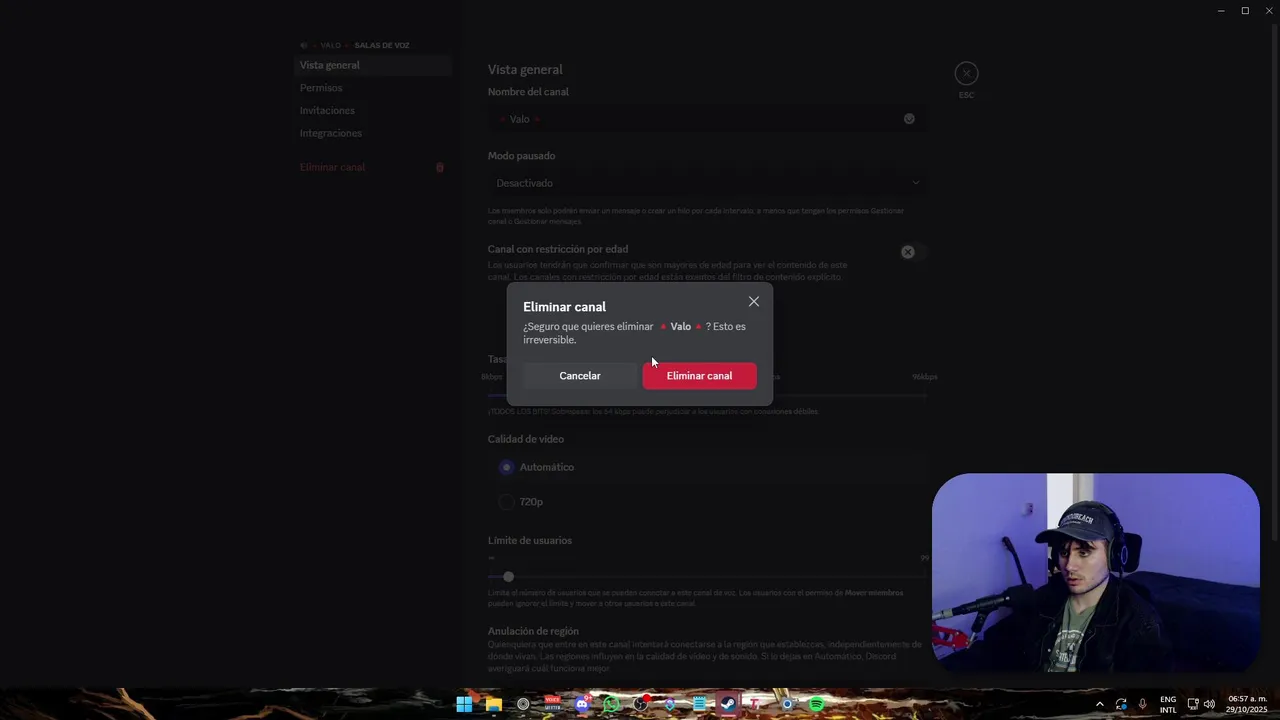
Task: Click the Calidad de vídeo label
Action: [x=526, y=439]
